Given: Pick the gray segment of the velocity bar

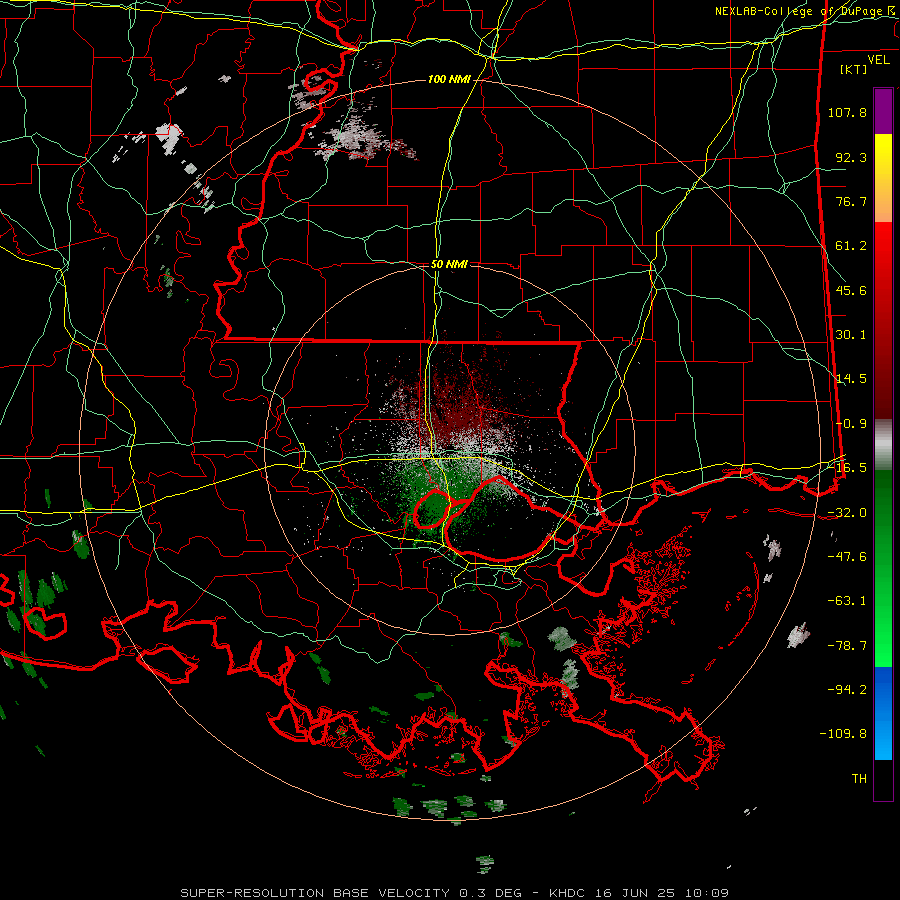Looking at the screenshot, I should click(883, 444).
